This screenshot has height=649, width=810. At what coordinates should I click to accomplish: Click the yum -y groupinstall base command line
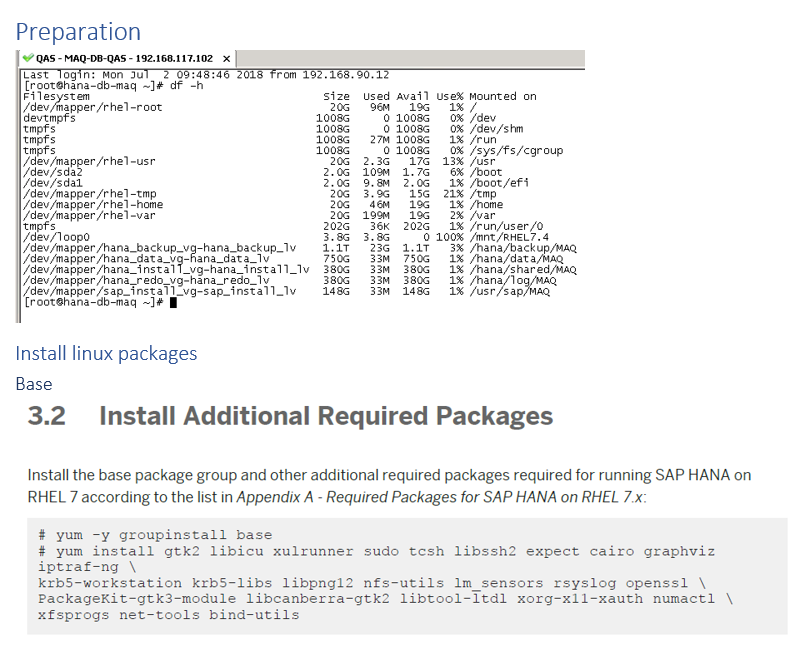coord(155,535)
